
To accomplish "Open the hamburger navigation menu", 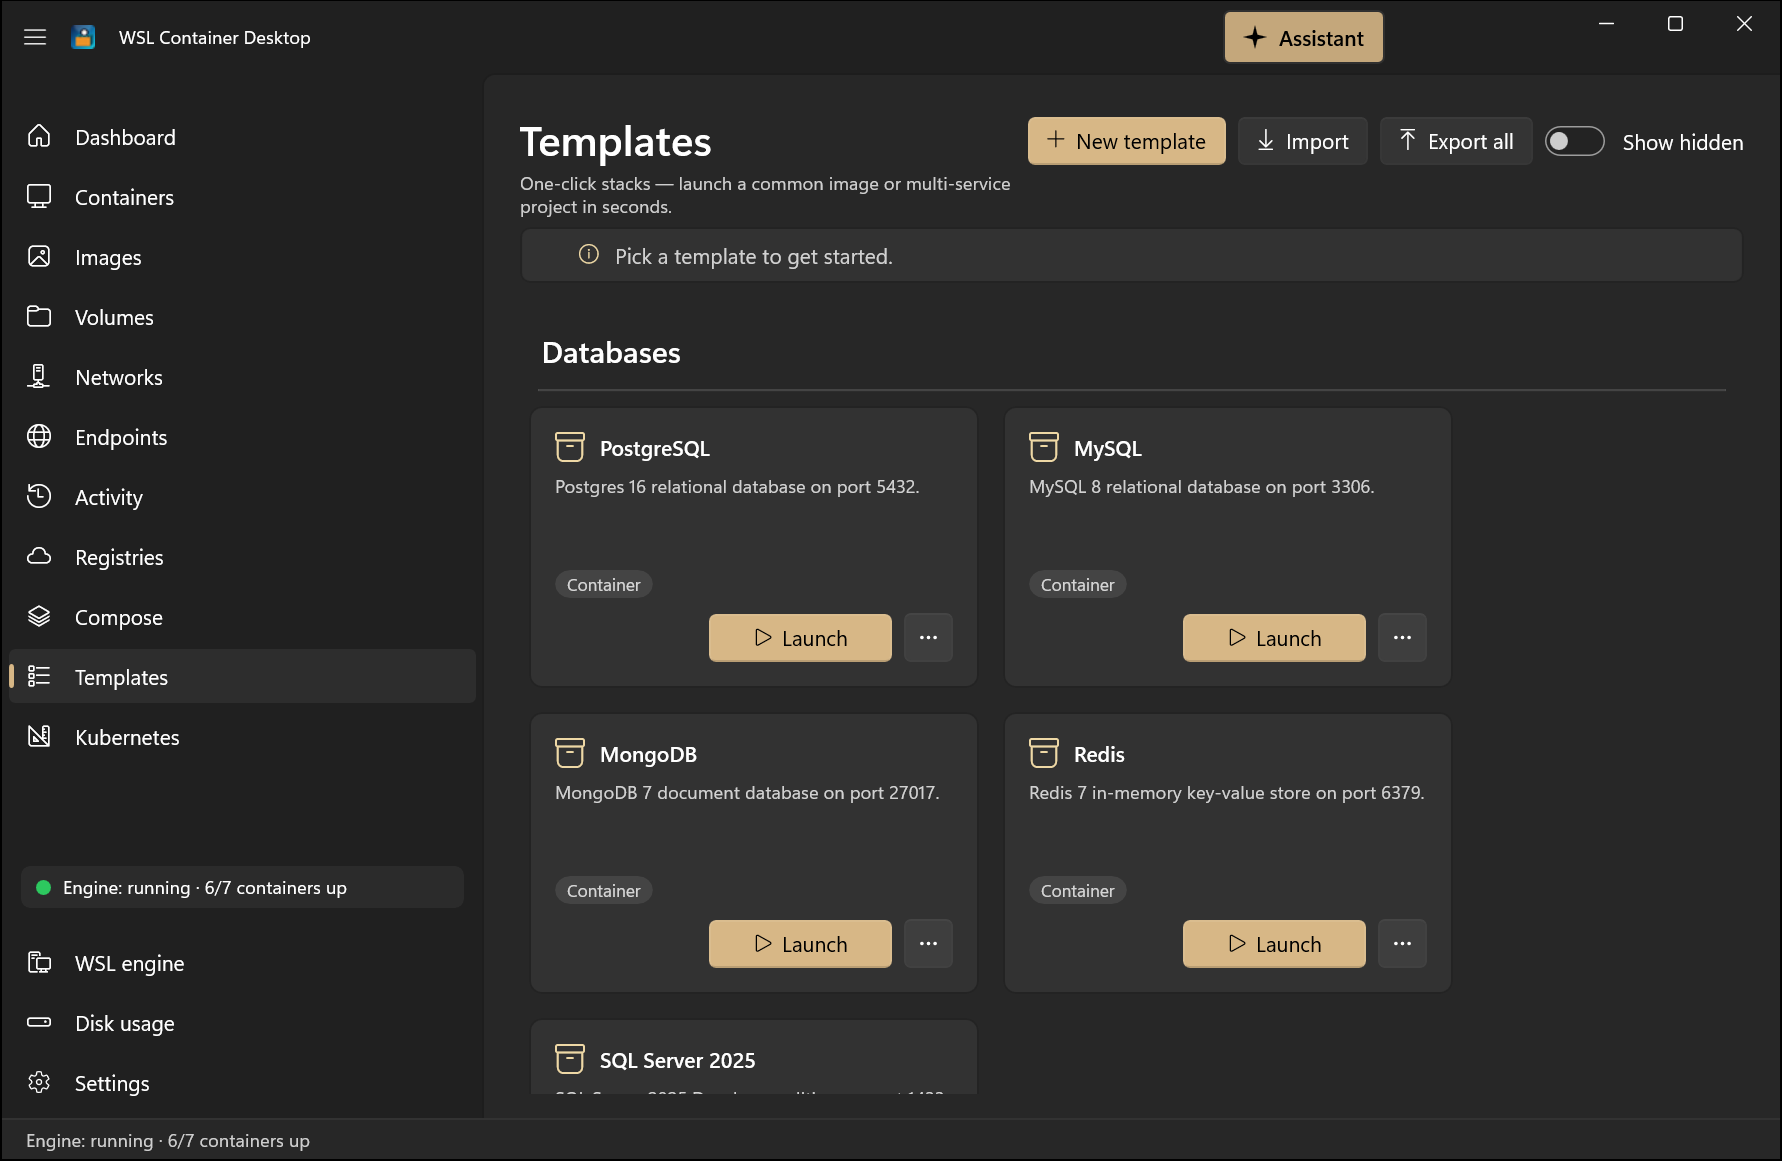I will point(35,37).
